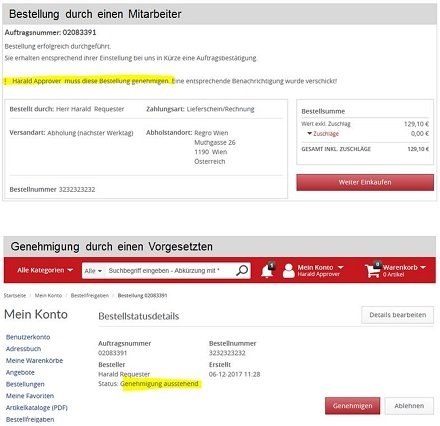
Task: Open the notification bell icon
Action: pos(267,270)
